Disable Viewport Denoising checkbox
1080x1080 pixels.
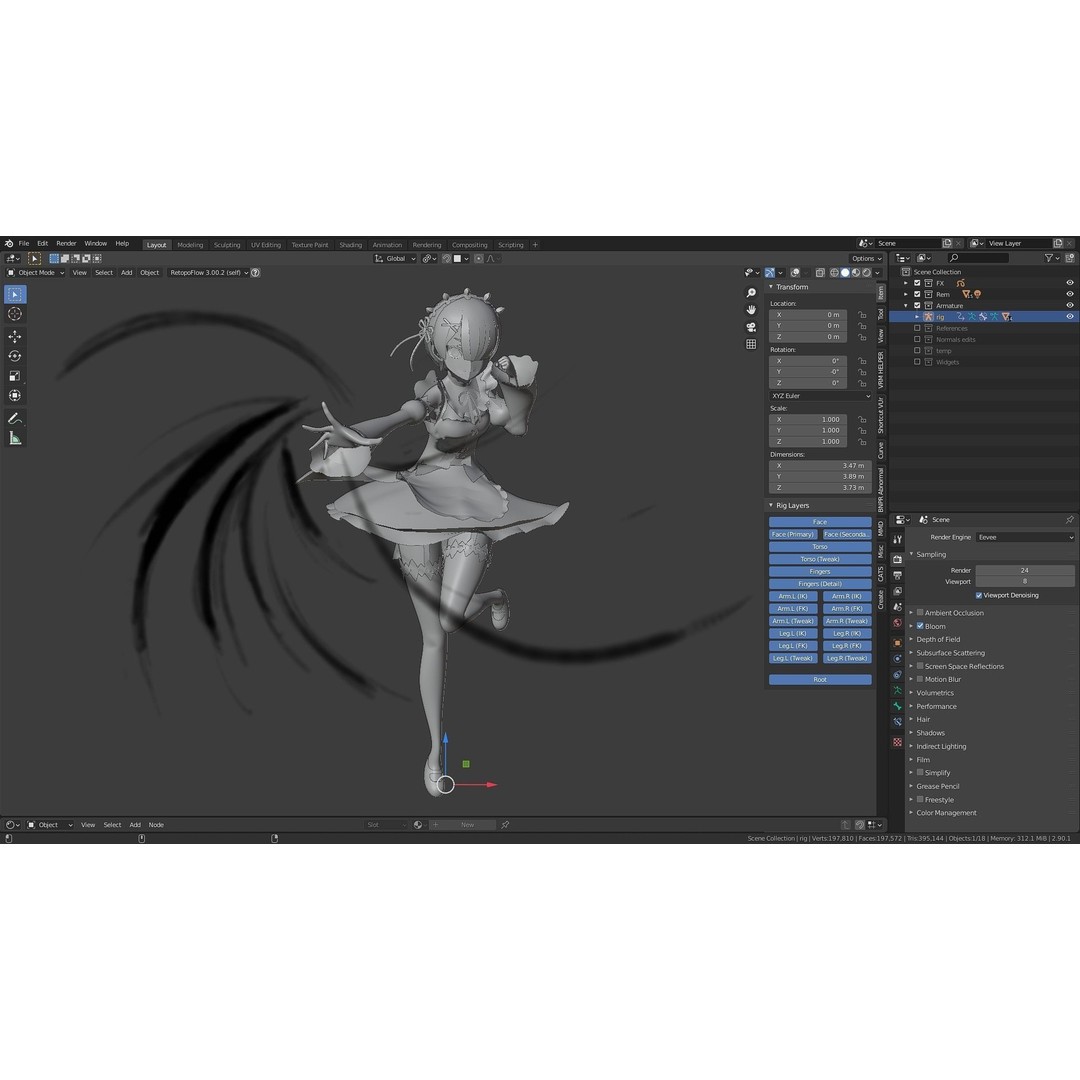point(979,596)
